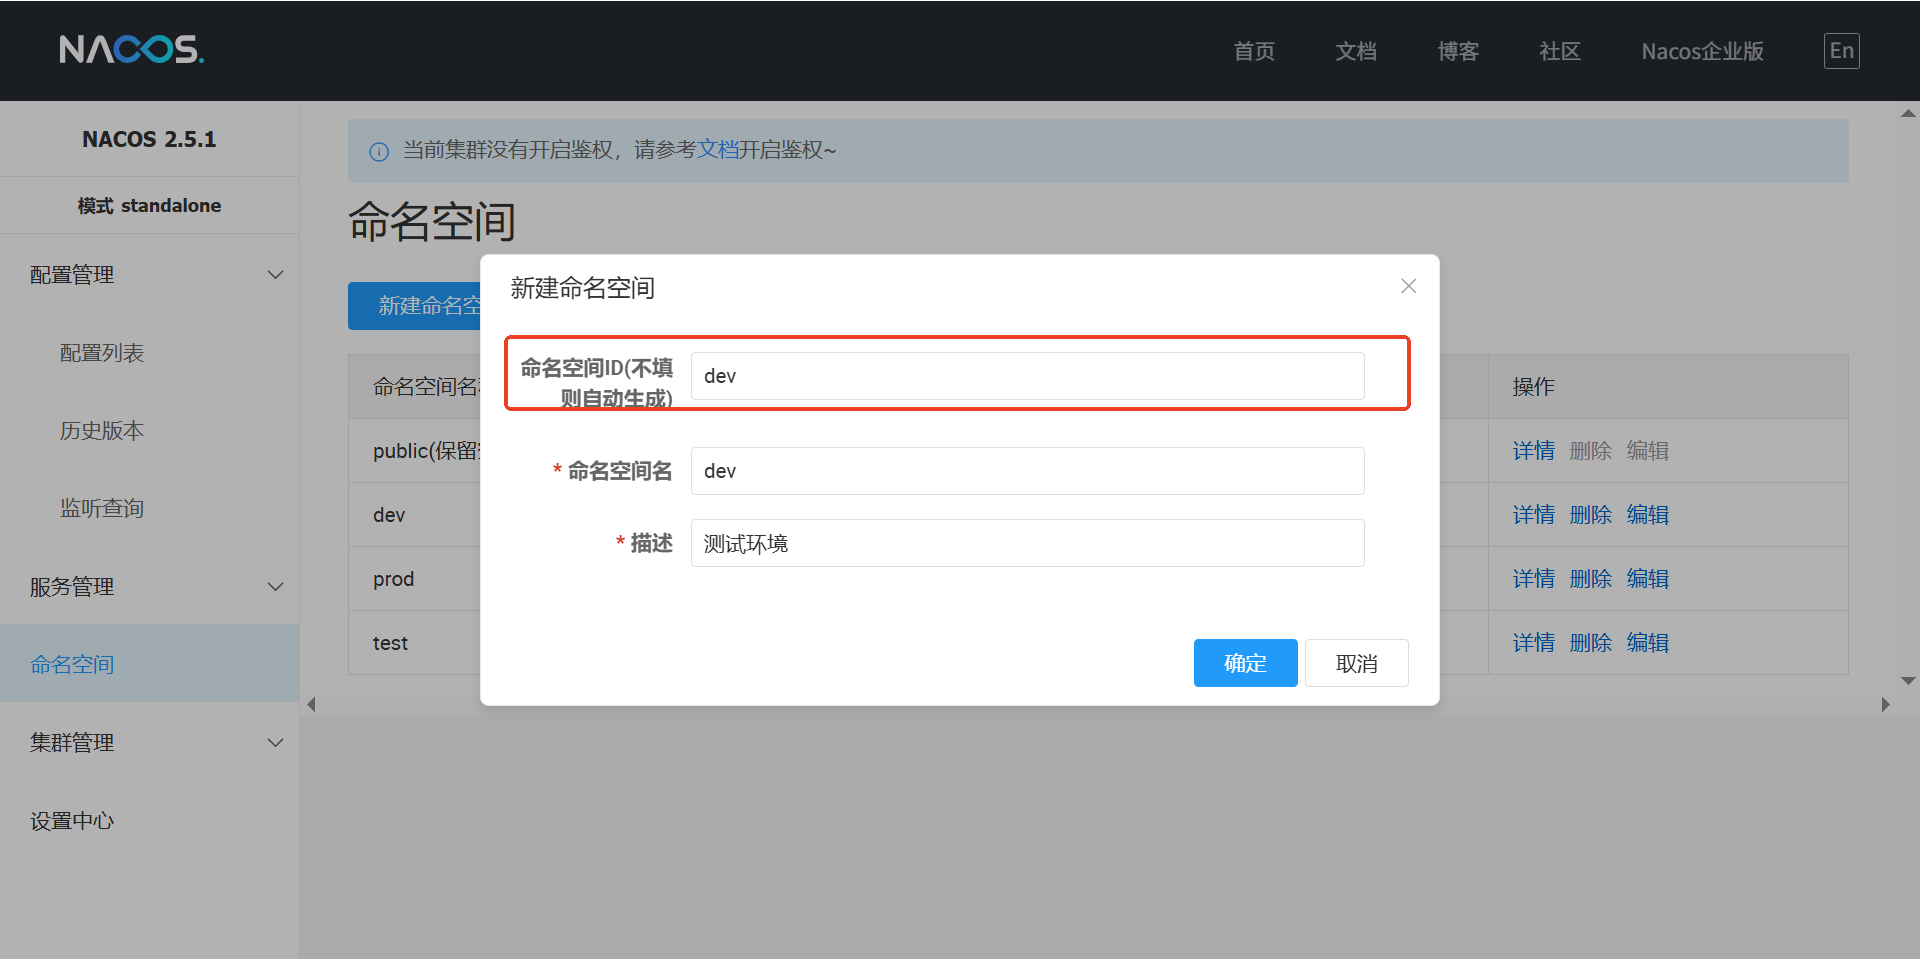This screenshot has height=959, width=1920.
Task: Open 设置中心 in the sidebar
Action: (71, 820)
